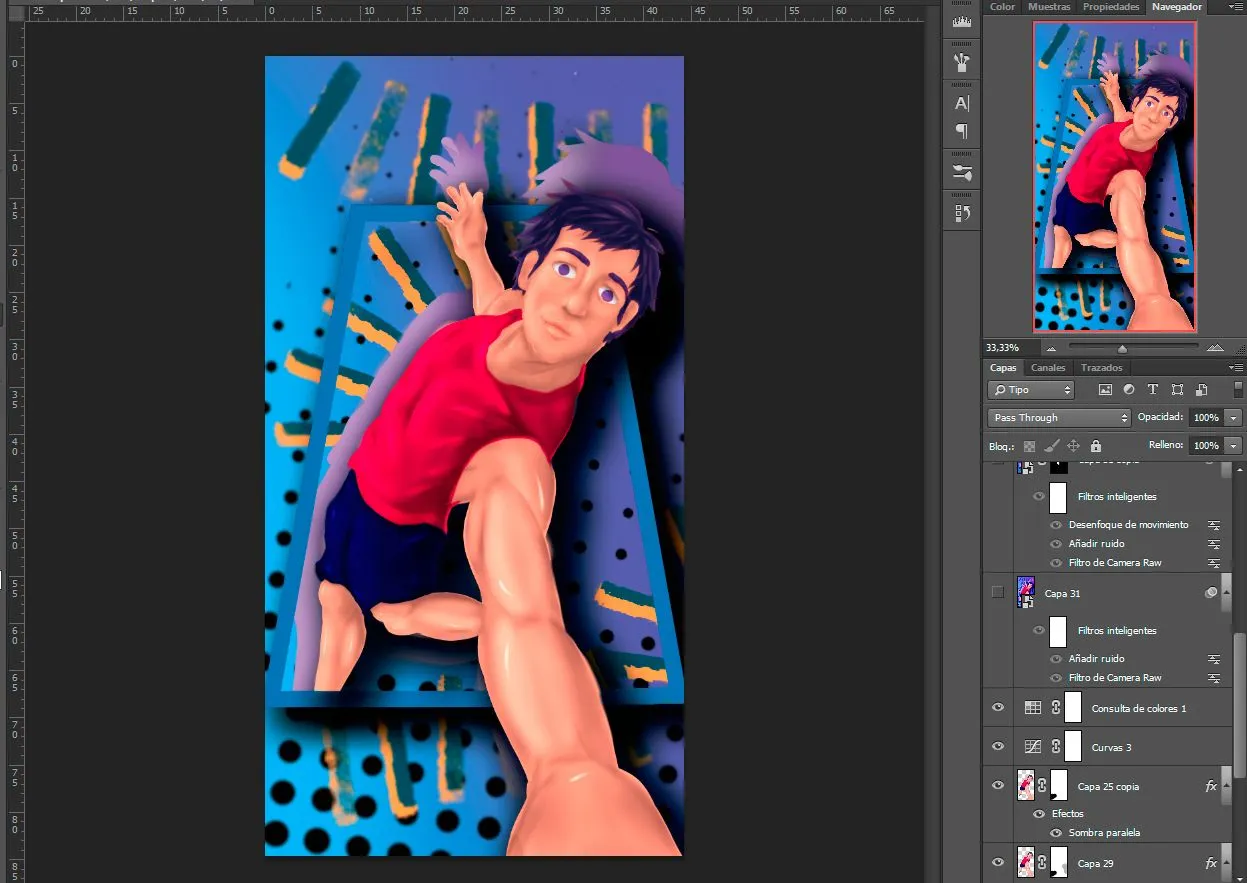Click the Navigator preview thumbnail
Screen dimensions: 1247x883
pos(1115,177)
